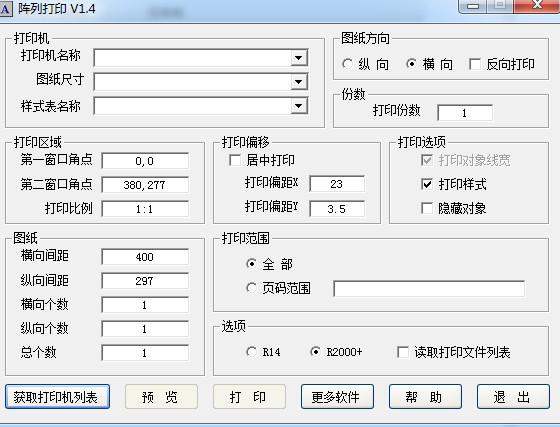Enable the 居中打印 checkbox
Screen dimensions: 560x427
pos(235,160)
